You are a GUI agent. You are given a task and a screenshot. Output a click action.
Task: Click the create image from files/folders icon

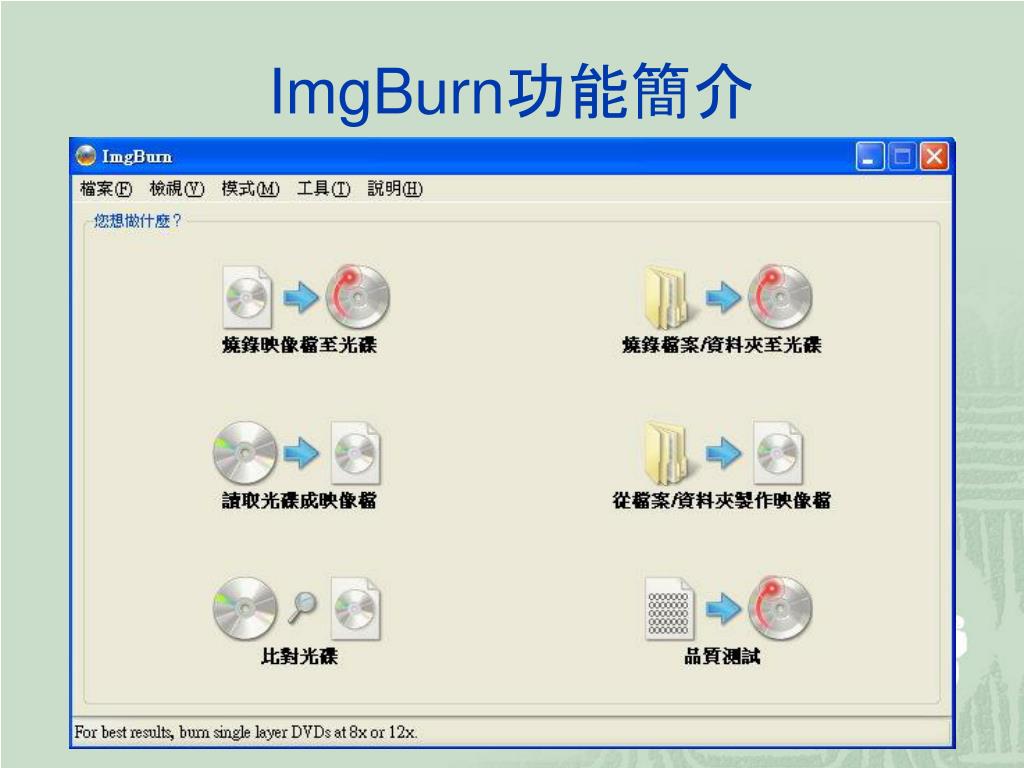[x=724, y=453]
